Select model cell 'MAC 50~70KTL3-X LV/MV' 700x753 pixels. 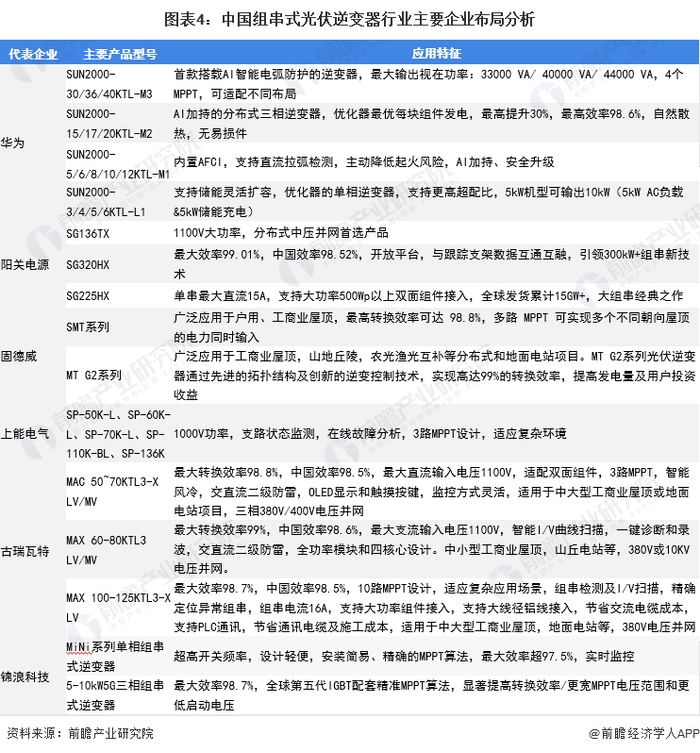[112, 492]
